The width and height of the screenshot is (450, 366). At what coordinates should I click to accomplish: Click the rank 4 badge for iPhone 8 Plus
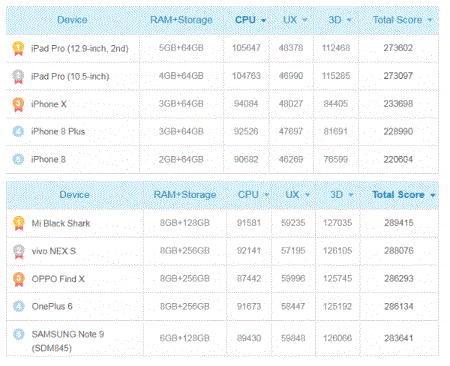tap(18, 131)
